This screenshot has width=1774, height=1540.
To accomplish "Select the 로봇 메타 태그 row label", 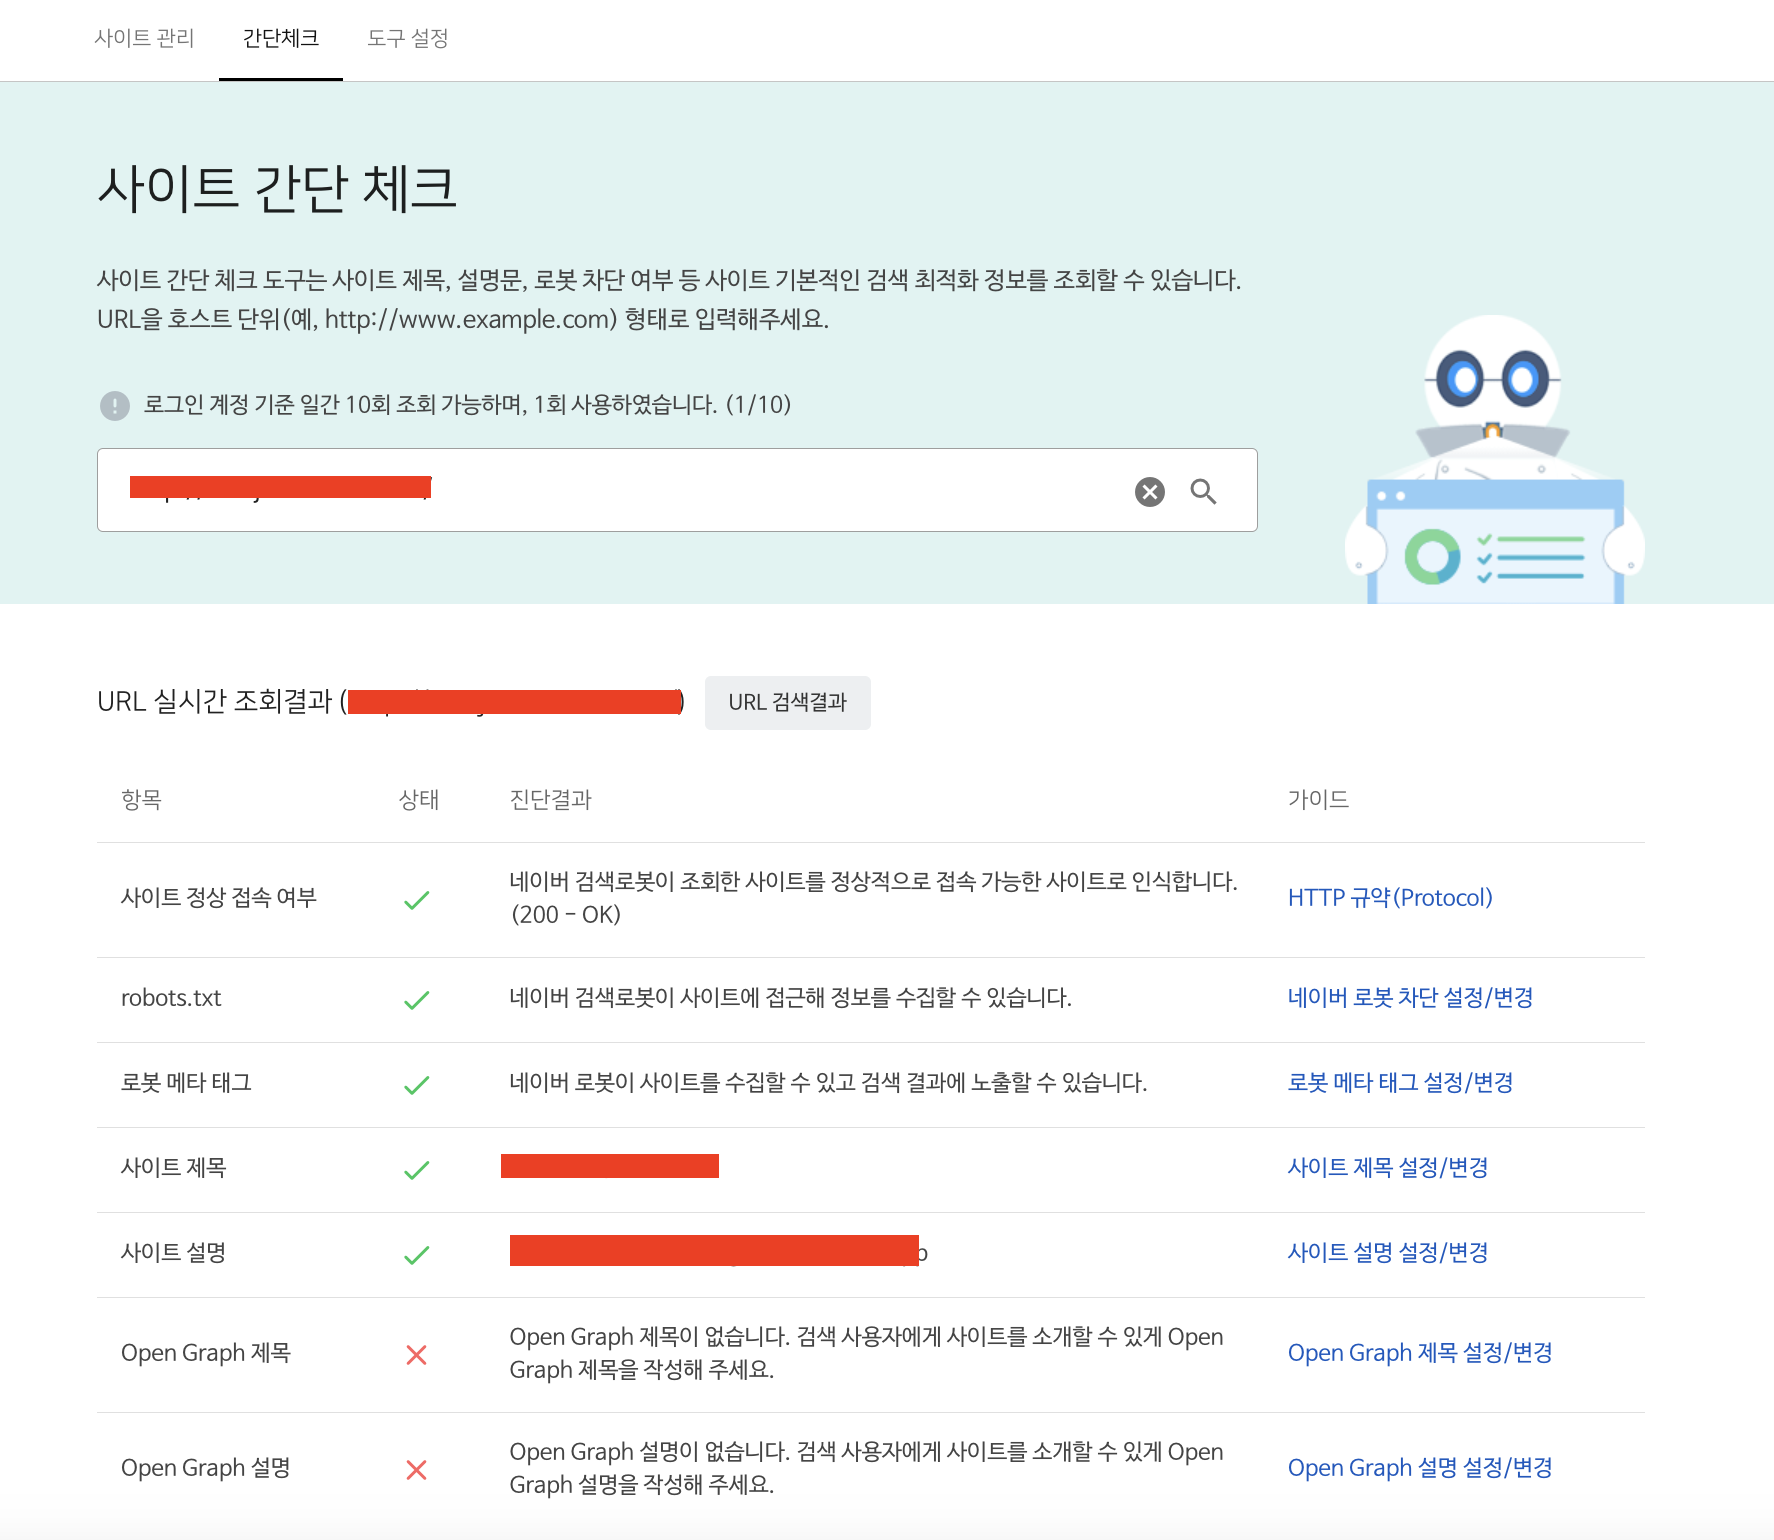I will [x=186, y=1083].
